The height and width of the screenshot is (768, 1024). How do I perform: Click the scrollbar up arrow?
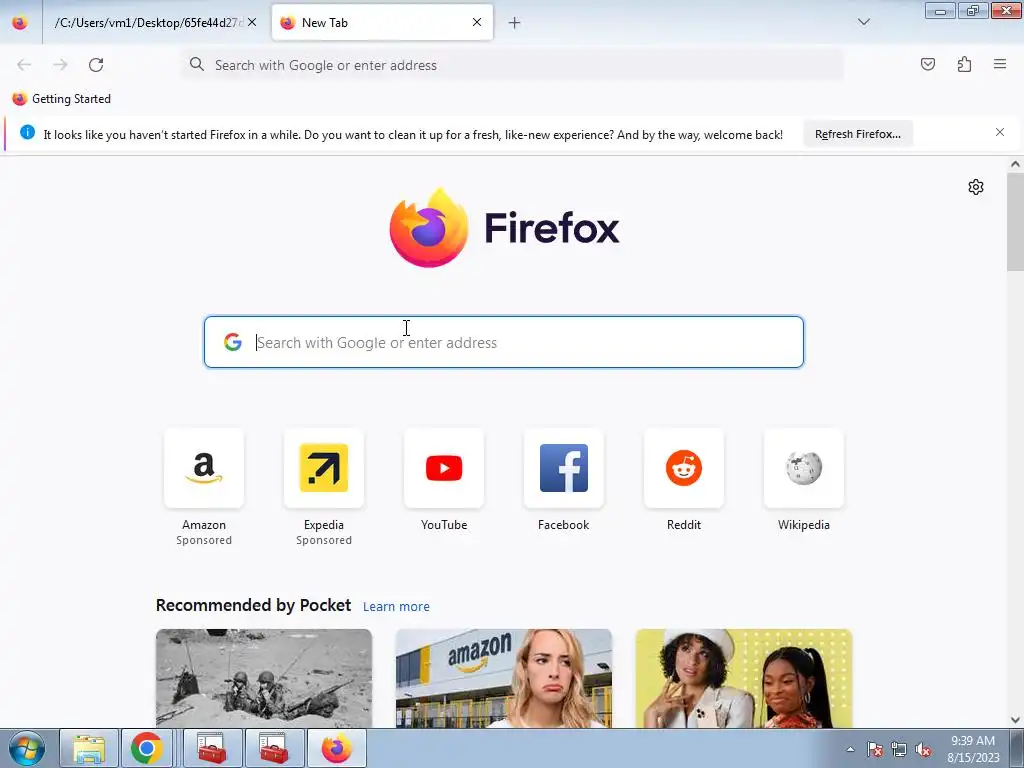point(1015,165)
